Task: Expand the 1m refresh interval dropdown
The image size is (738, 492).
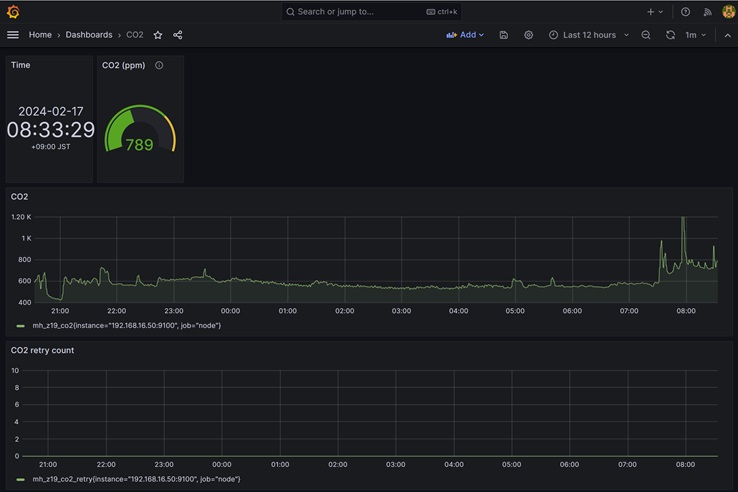Action: pos(696,35)
